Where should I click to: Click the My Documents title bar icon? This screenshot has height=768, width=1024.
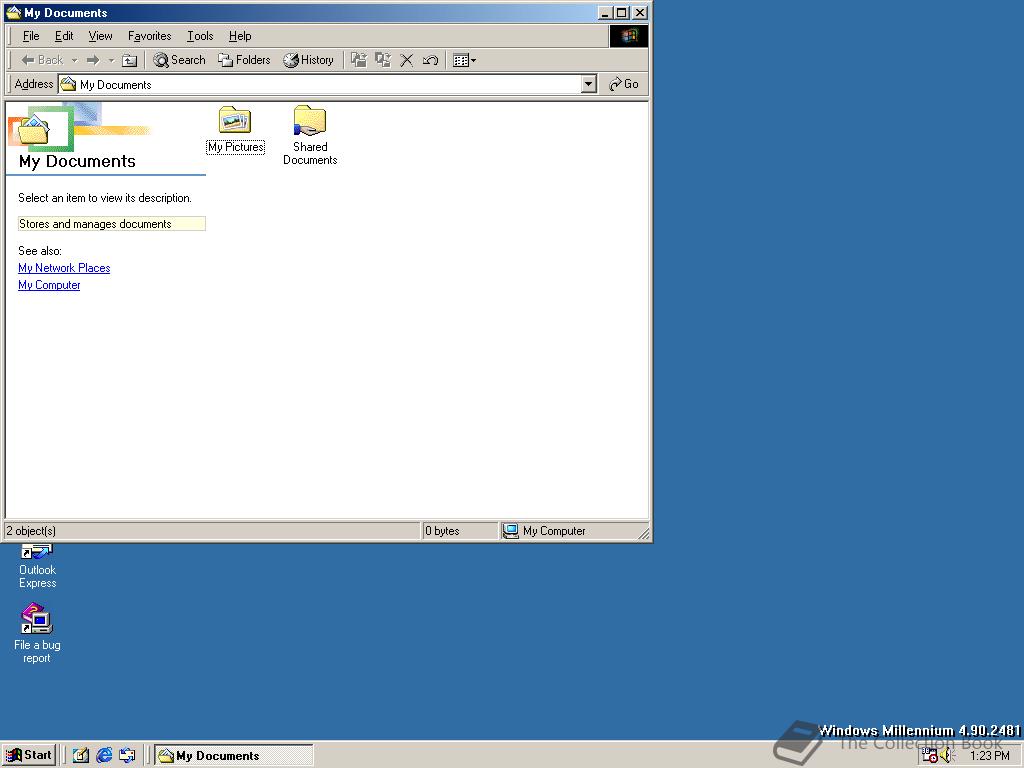(x=14, y=12)
